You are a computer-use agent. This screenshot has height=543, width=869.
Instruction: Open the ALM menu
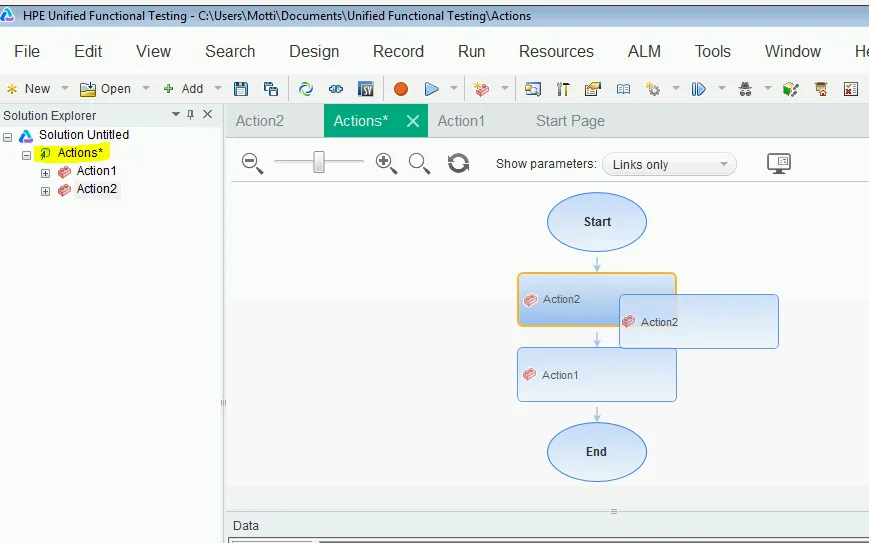coord(644,52)
